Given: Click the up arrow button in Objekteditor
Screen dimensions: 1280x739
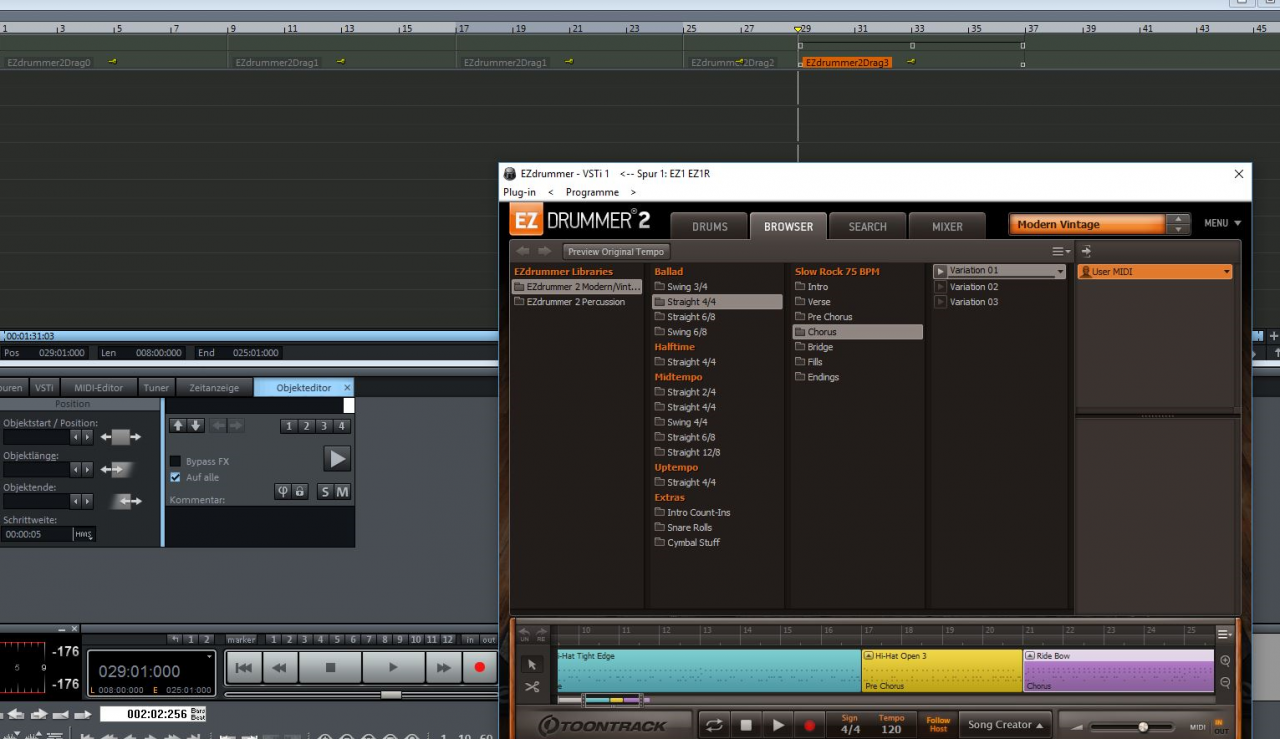Looking at the screenshot, I should pos(178,426).
